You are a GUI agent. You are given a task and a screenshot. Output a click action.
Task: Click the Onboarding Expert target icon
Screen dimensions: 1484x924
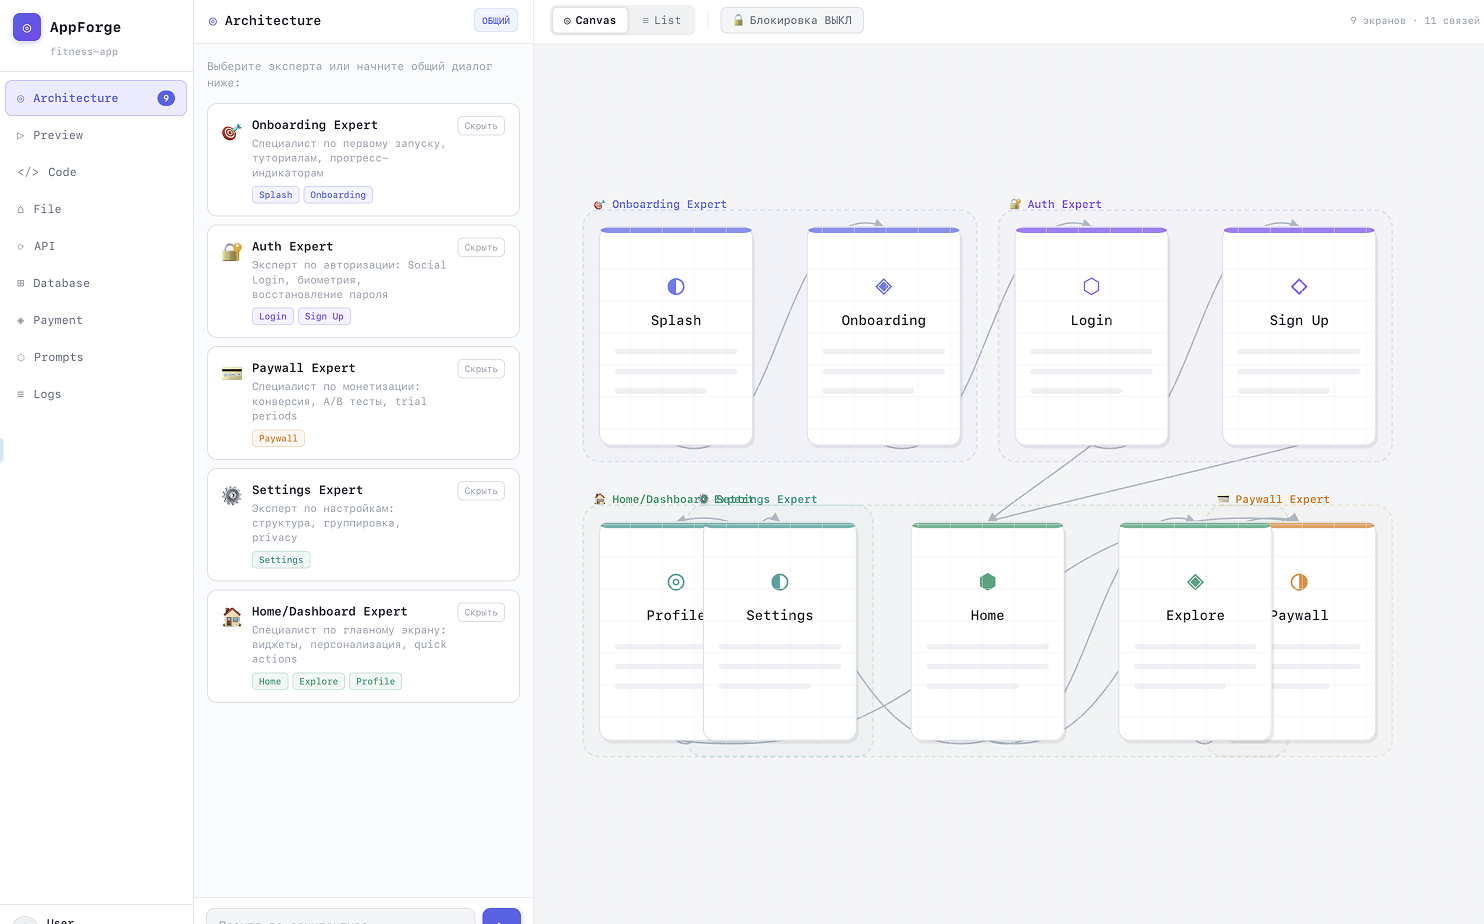tap(231, 131)
